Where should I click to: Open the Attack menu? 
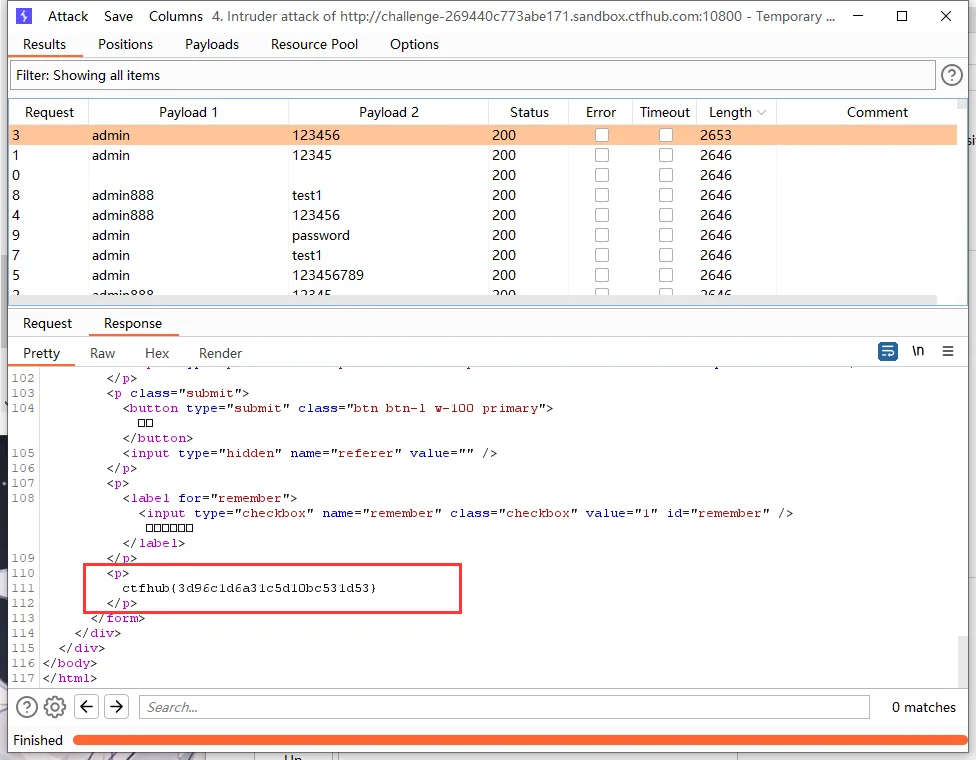coord(68,16)
